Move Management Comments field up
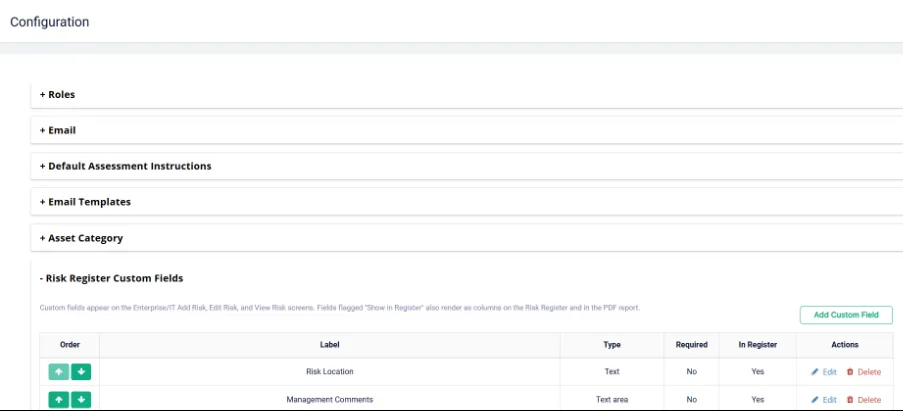The height and width of the screenshot is (411, 903). (59, 399)
